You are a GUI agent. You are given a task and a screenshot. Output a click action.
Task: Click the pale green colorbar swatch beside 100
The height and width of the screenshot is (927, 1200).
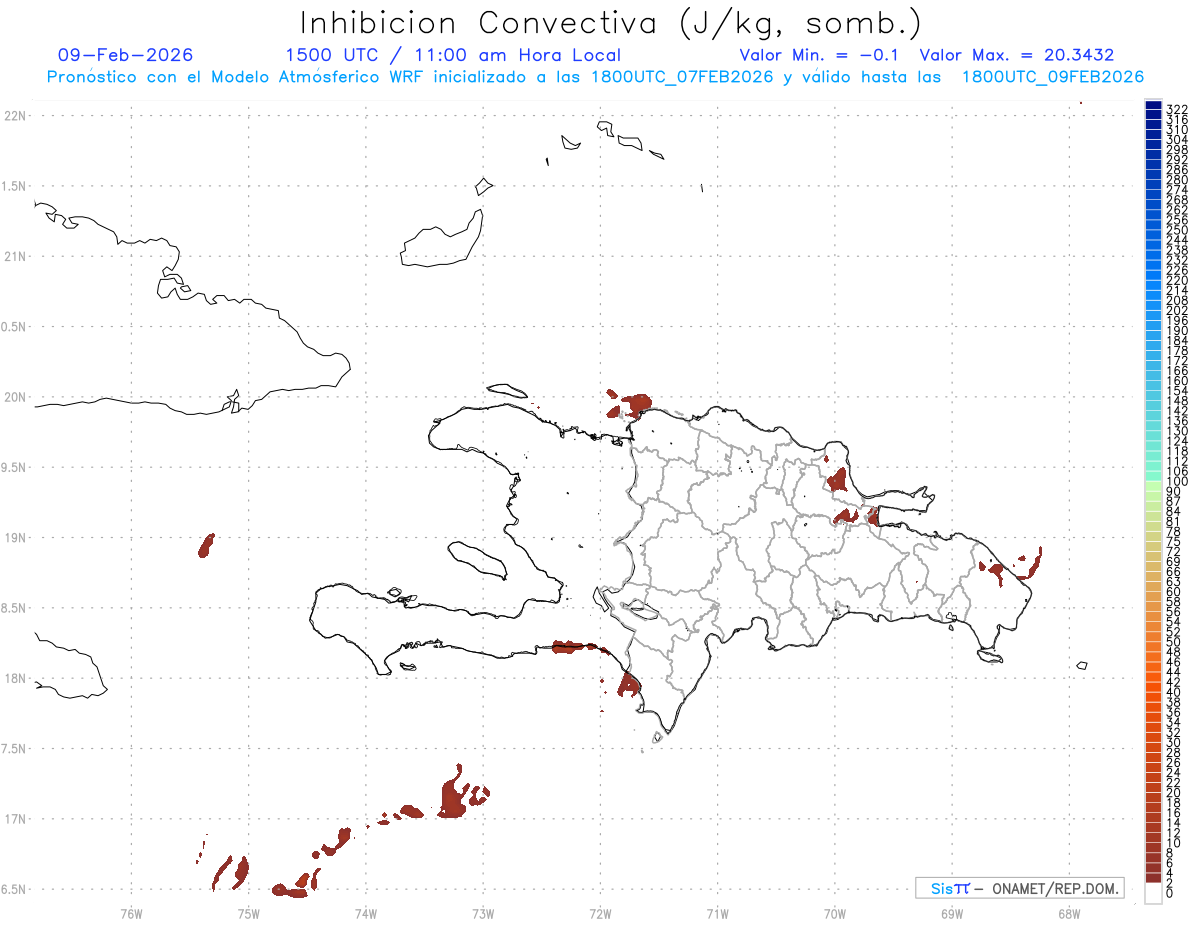click(1153, 486)
